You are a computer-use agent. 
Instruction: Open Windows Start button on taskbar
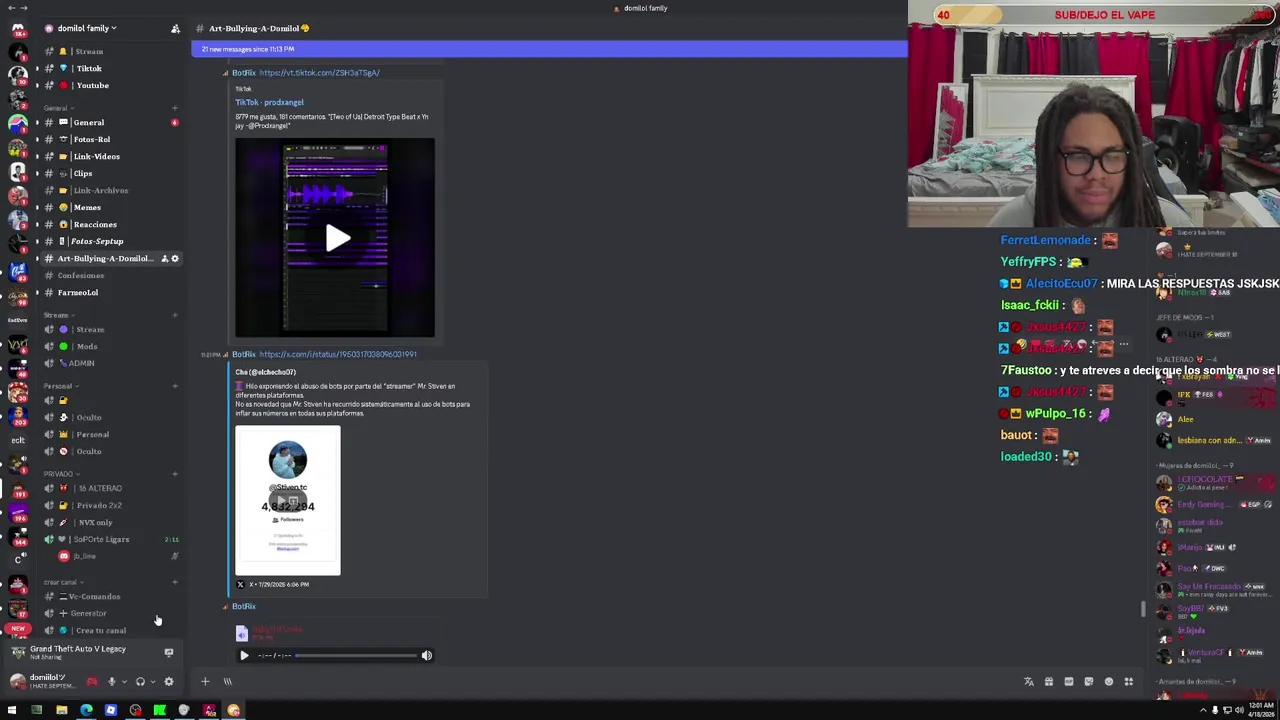pyautogui.click(x=12, y=711)
